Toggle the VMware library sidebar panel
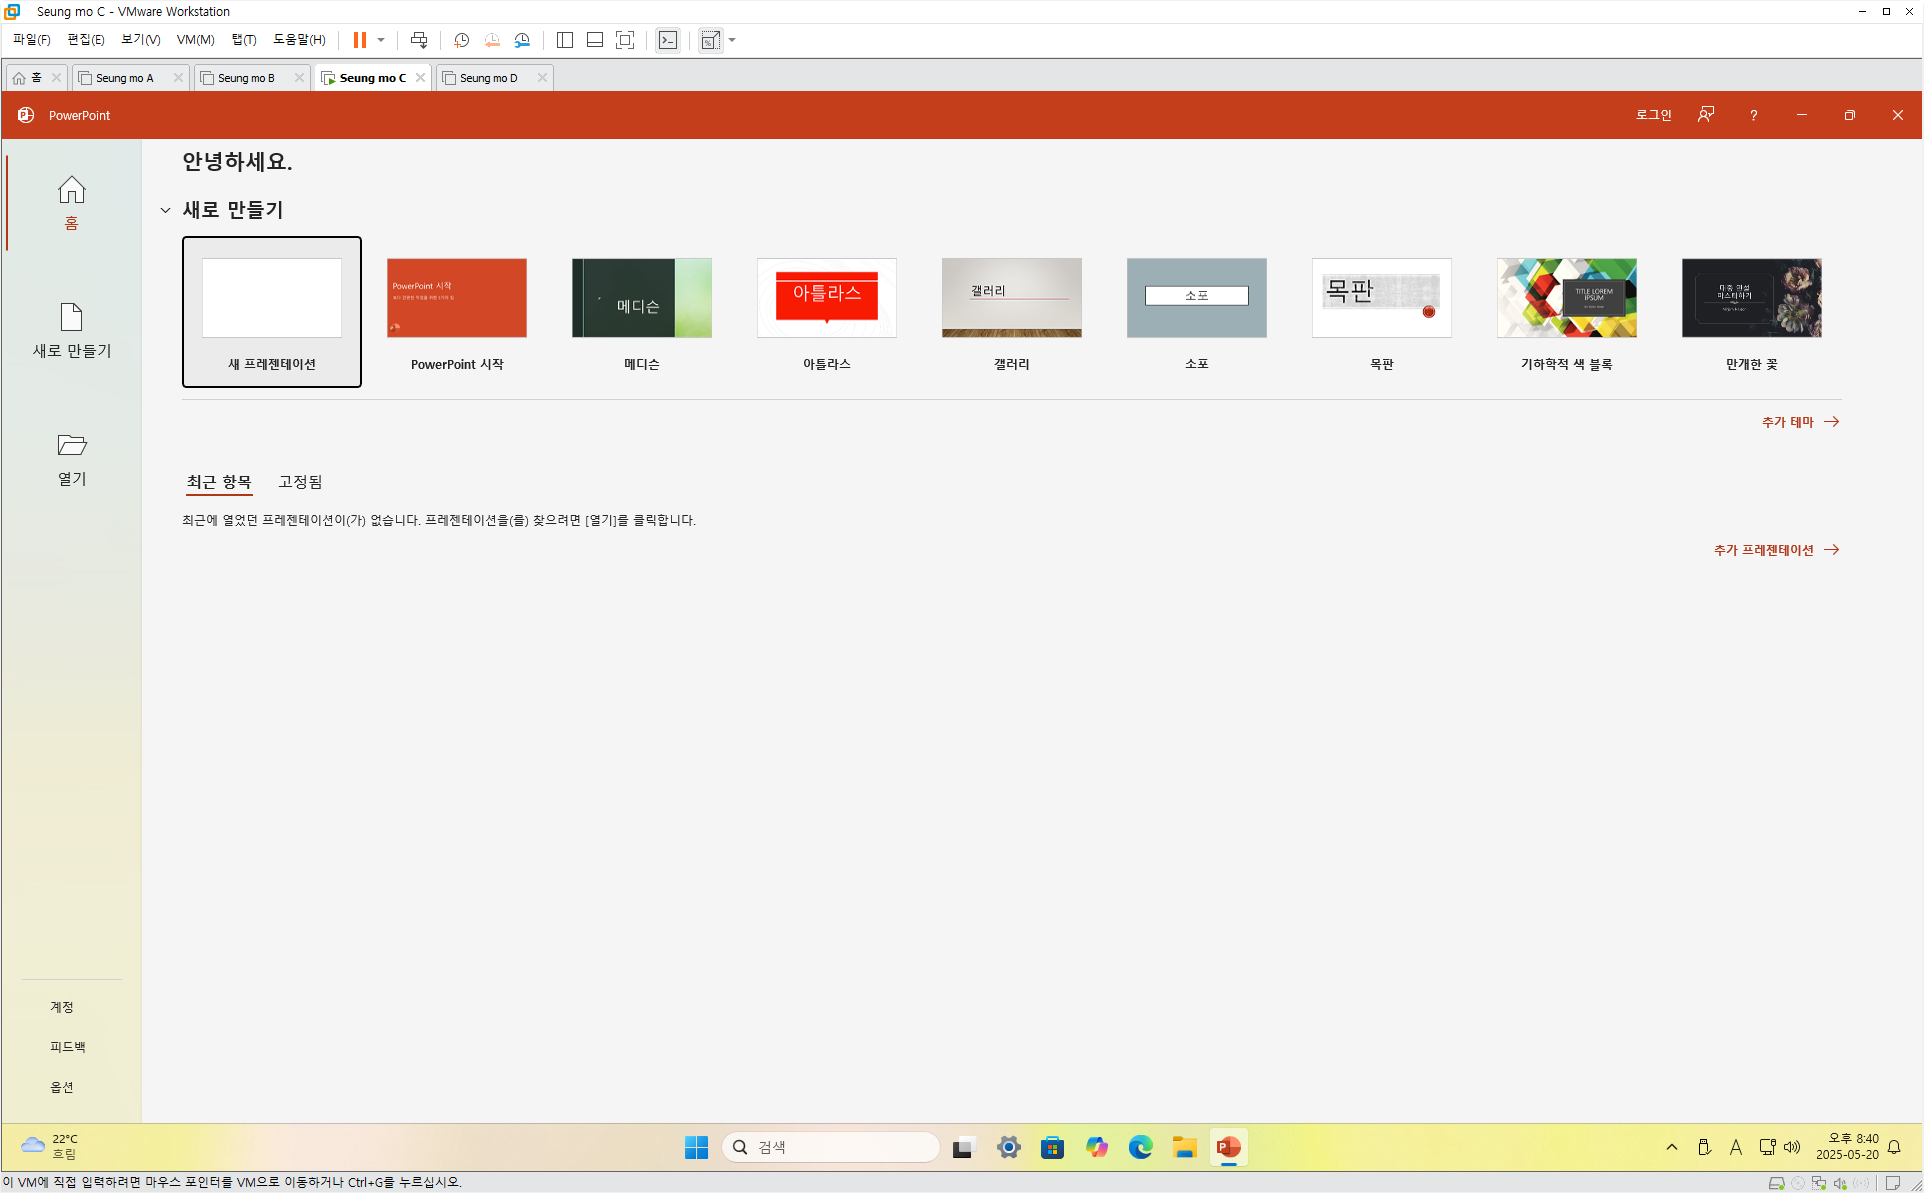 click(x=565, y=40)
